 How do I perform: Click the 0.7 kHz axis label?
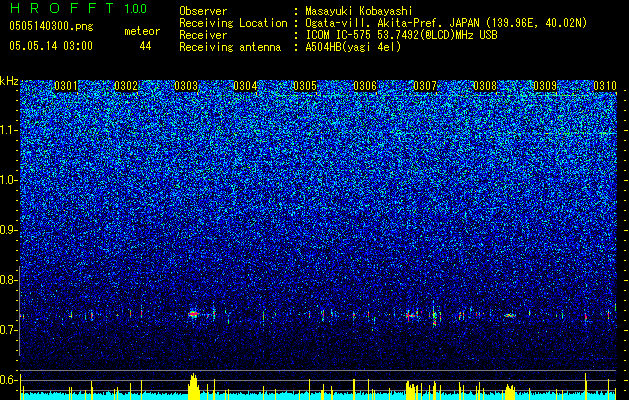[9, 330]
